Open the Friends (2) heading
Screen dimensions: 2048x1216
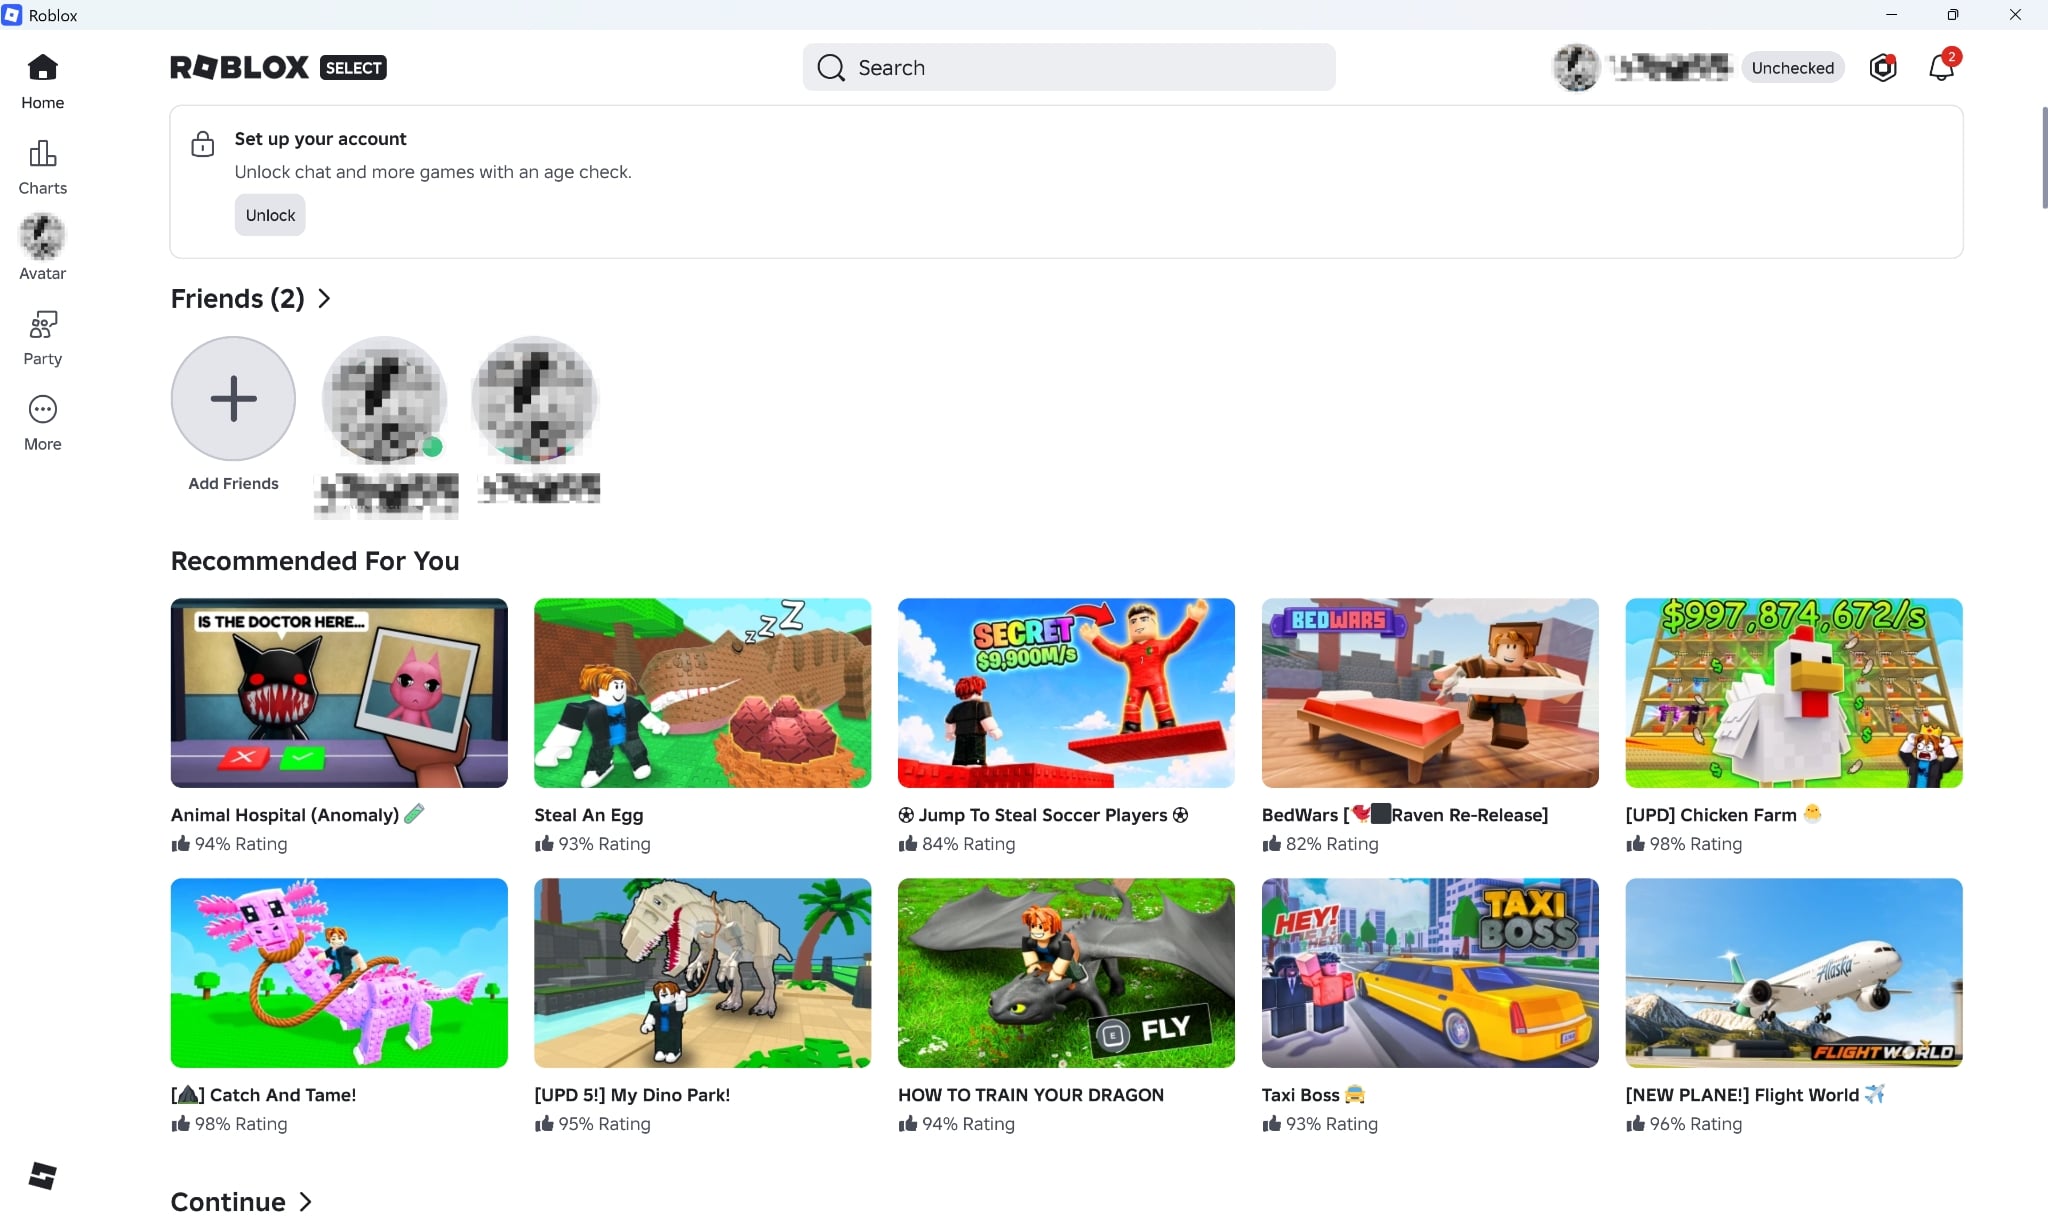point(237,299)
